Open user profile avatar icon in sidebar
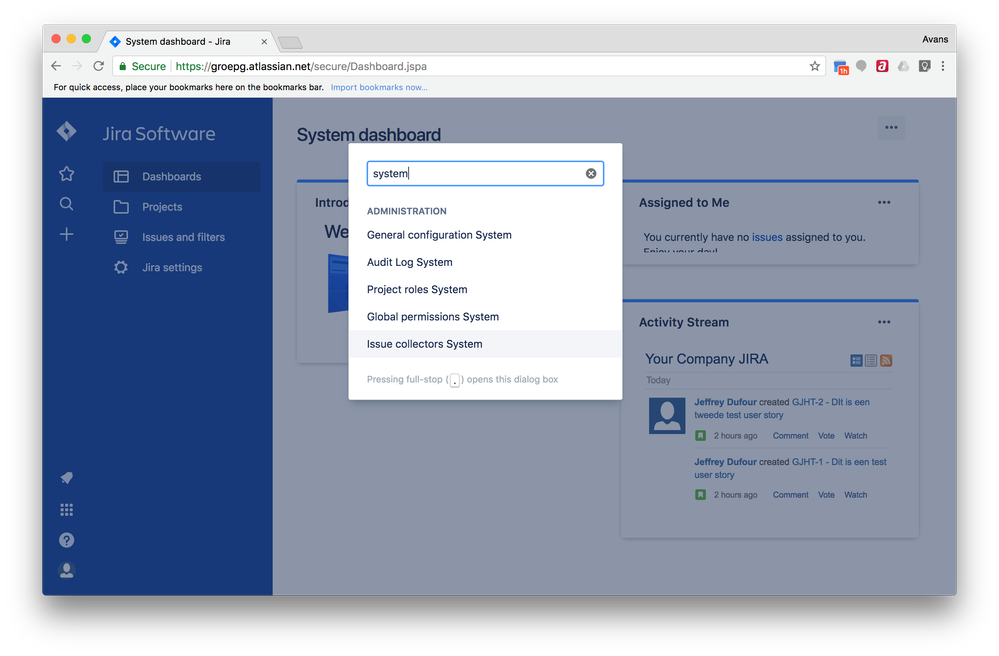999x656 pixels. click(66, 570)
